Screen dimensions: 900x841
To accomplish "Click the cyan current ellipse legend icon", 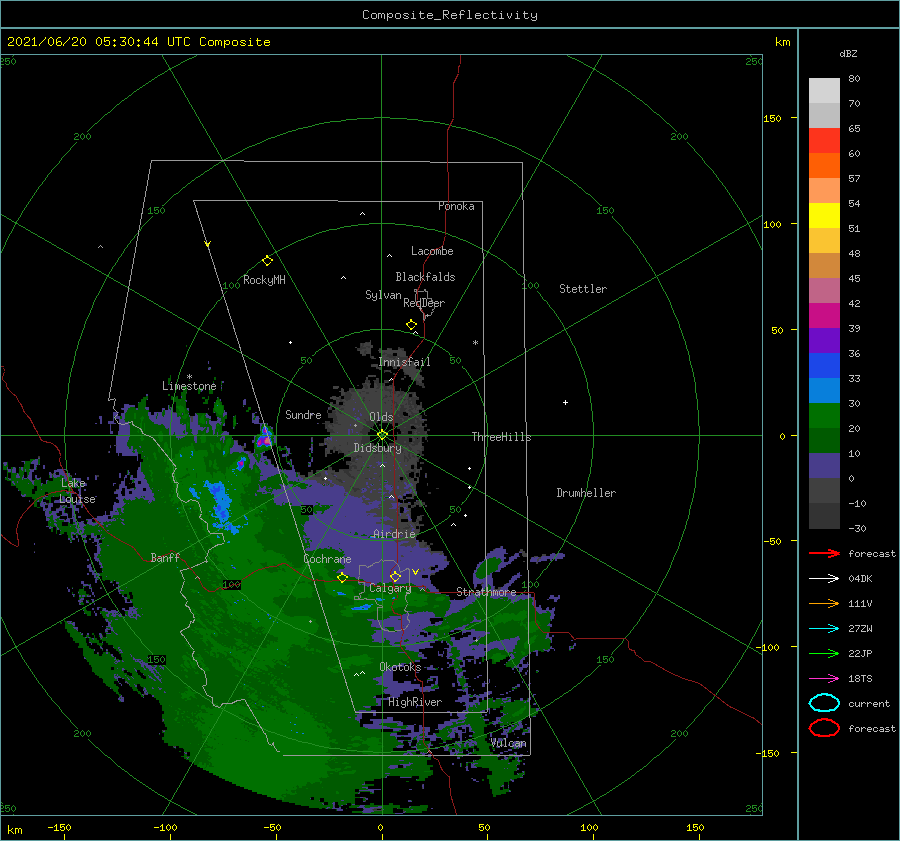I will pos(824,703).
